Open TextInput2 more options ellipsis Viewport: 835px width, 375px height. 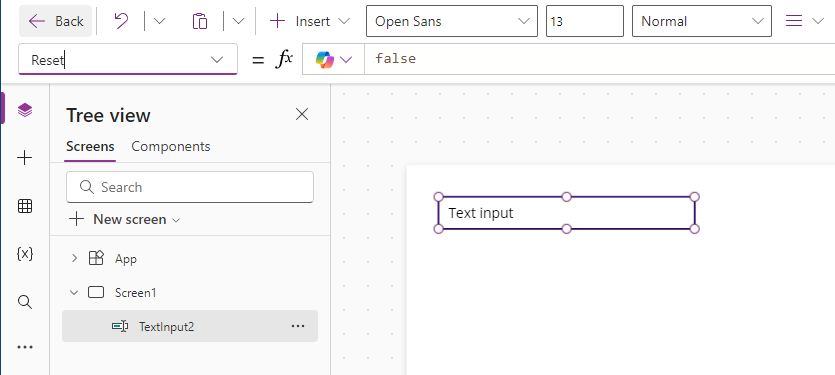(298, 326)
